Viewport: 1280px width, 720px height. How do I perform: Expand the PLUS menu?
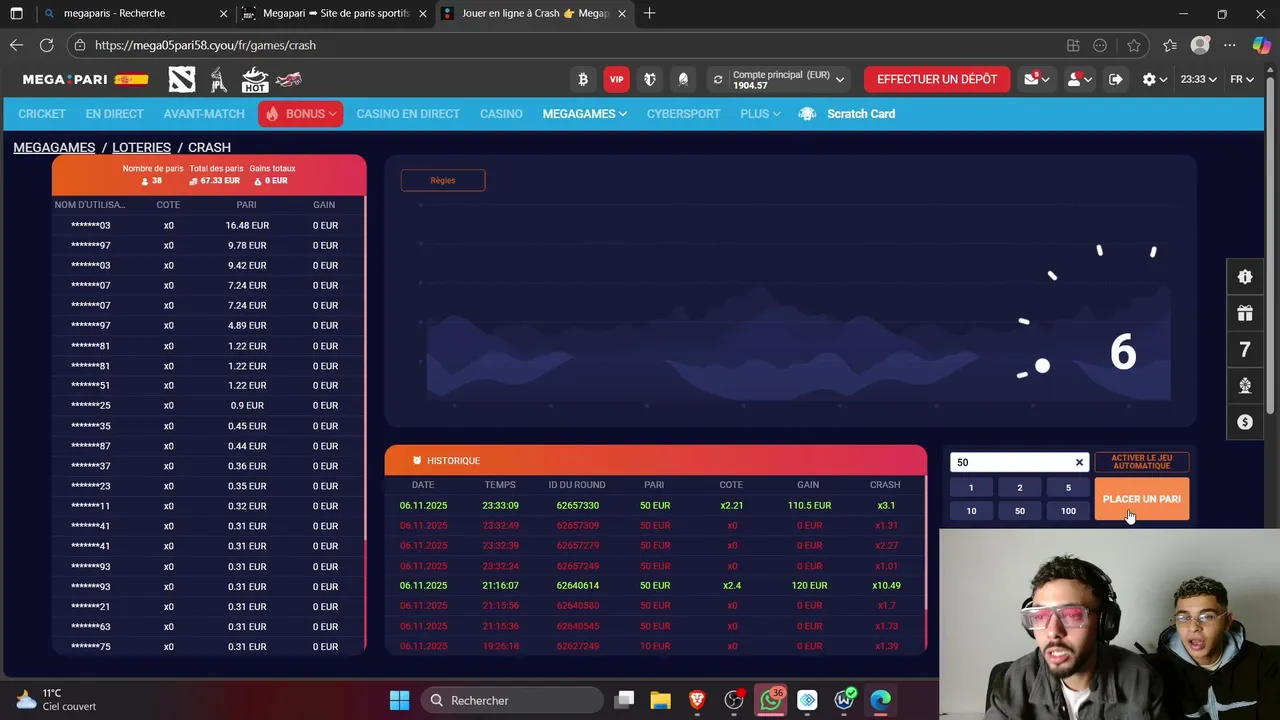pos(760,114)
